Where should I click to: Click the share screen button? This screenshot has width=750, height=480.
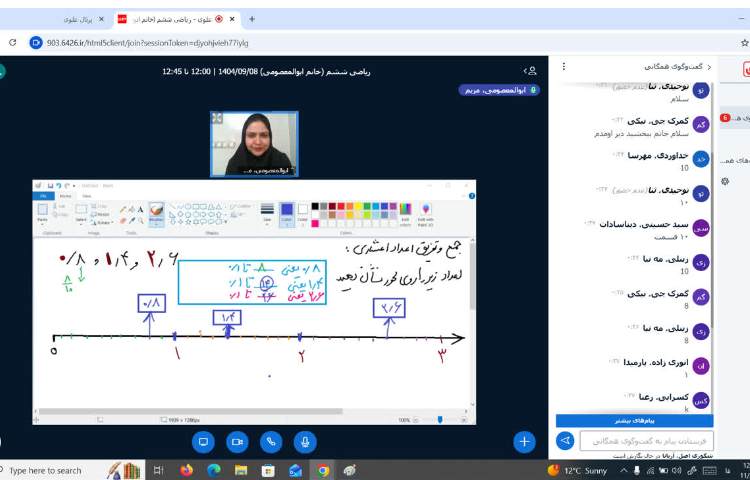click(203, 442)
